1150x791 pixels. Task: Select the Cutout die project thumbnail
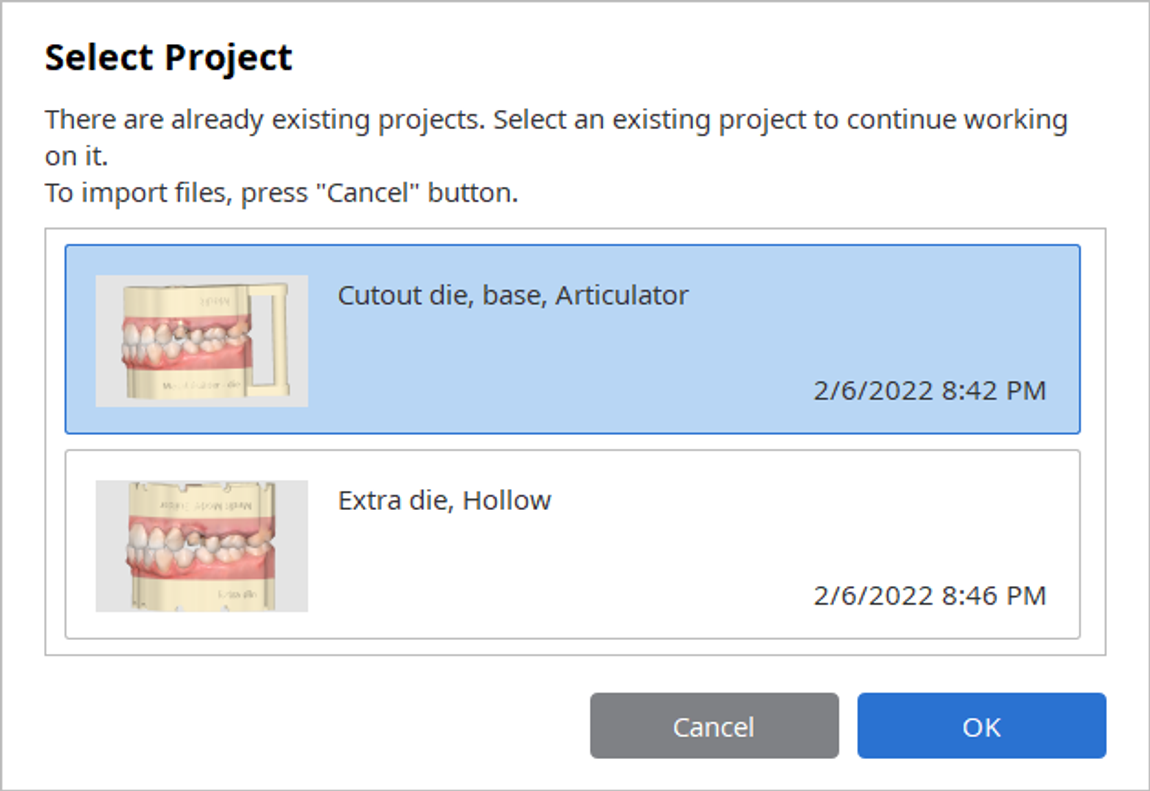pyautogui.click(x=202, y=341)
